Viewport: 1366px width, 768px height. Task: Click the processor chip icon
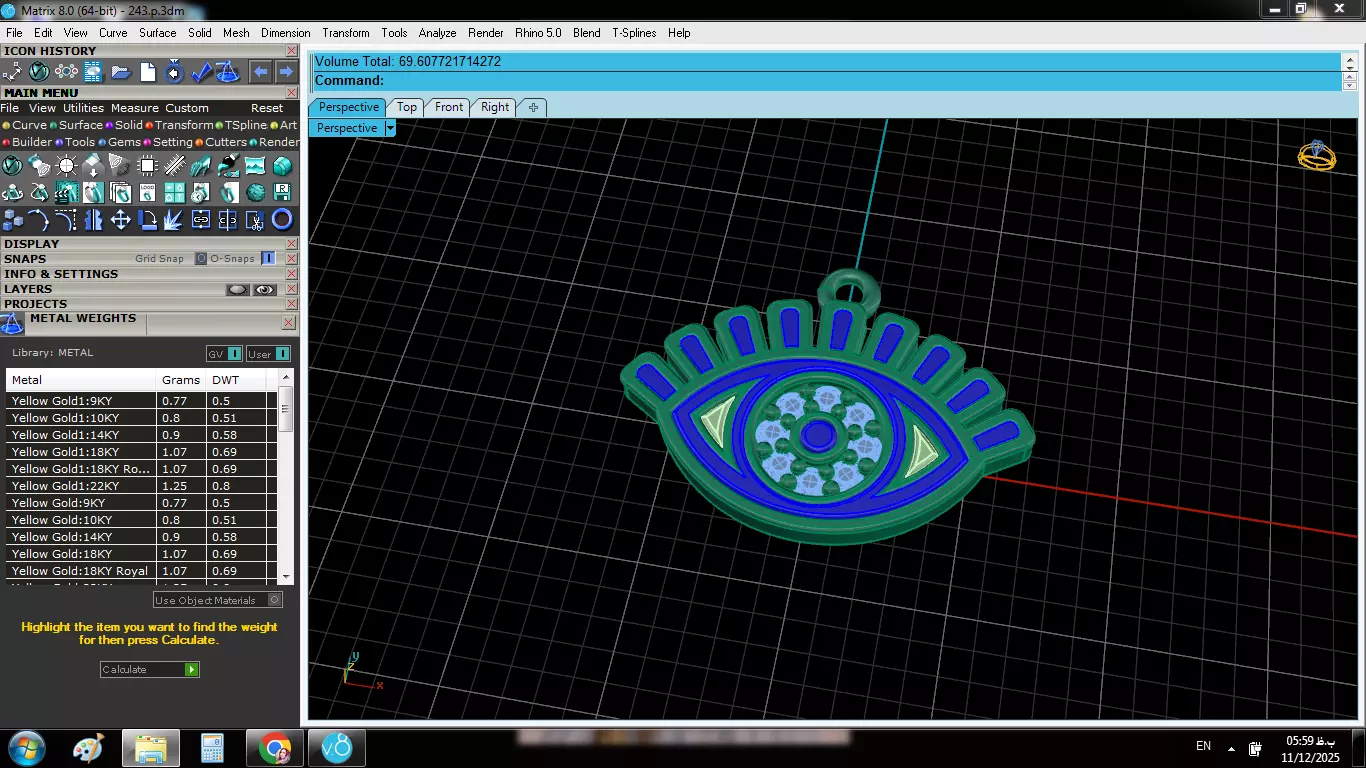(148, 165)
